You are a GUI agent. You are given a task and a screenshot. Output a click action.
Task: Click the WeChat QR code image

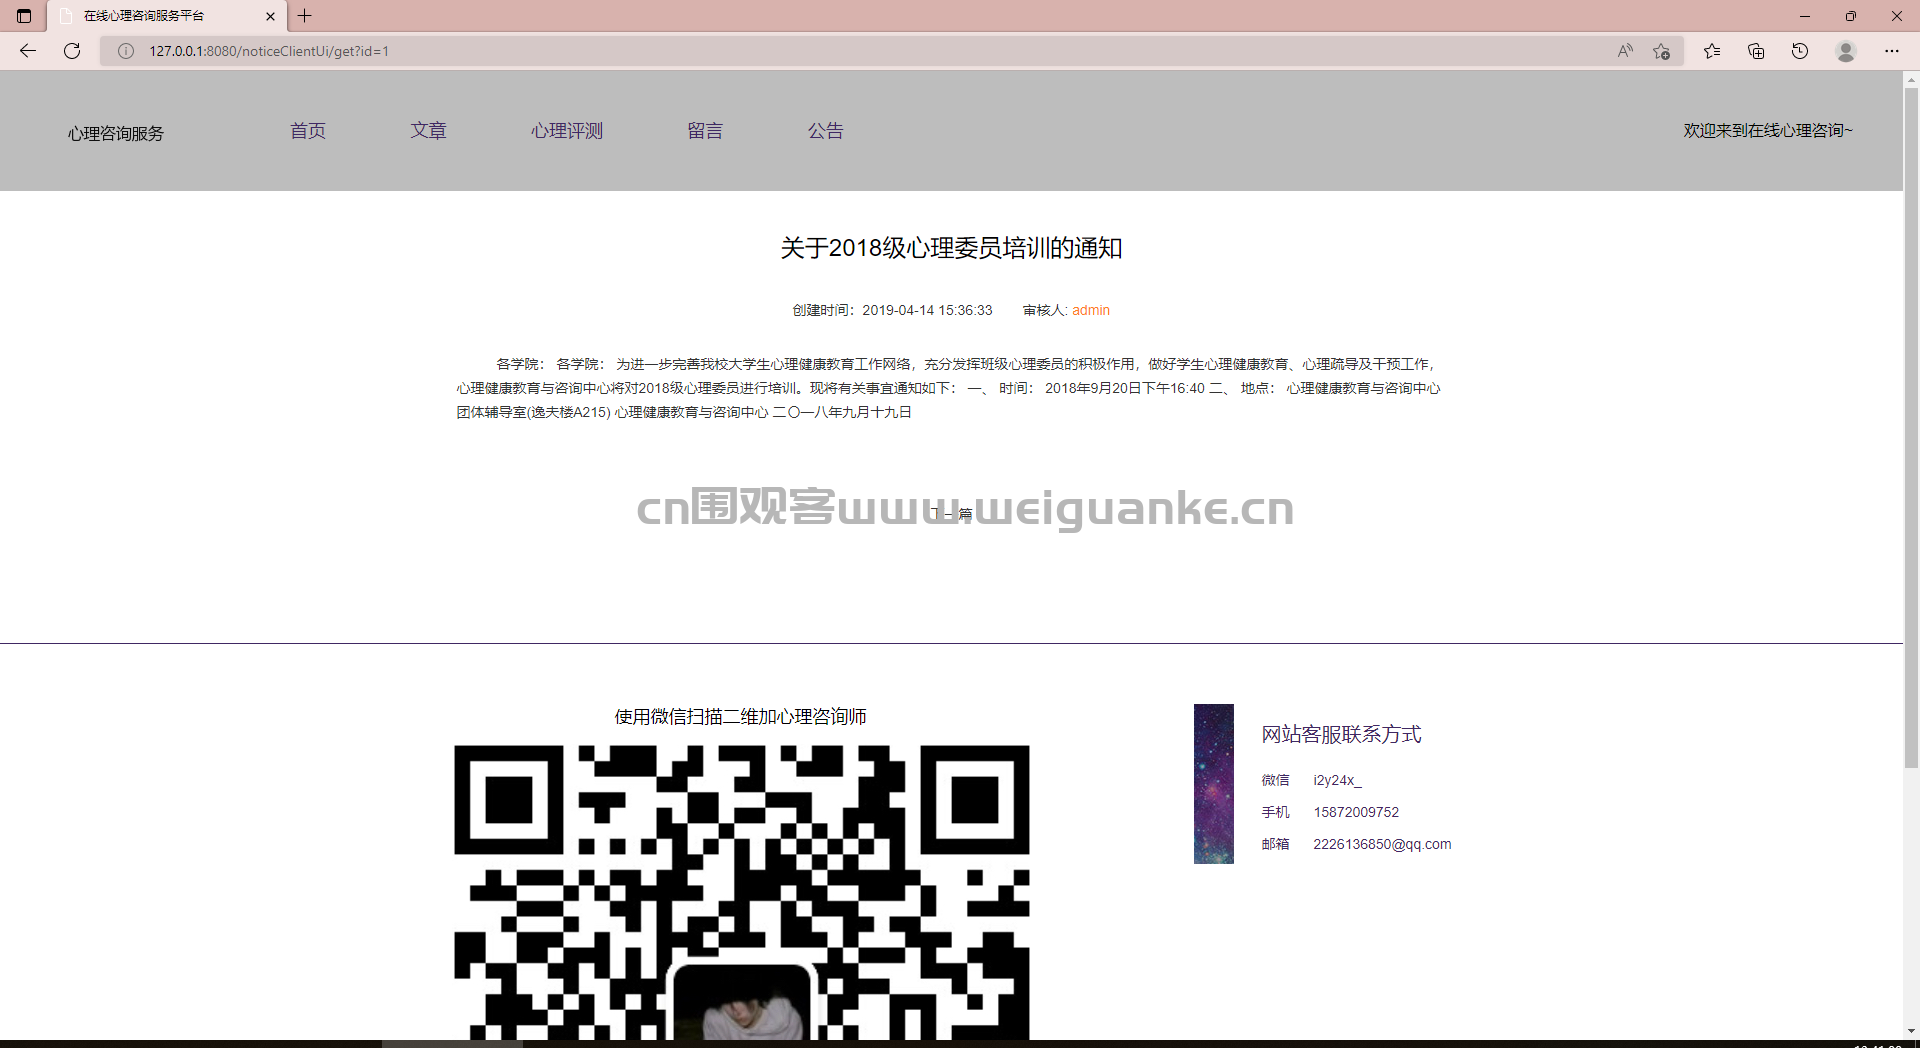point(742,892)
